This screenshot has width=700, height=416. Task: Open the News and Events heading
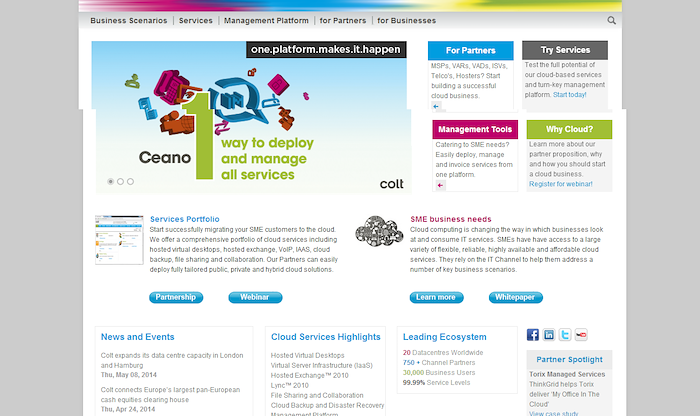click(x=138, y=337)
